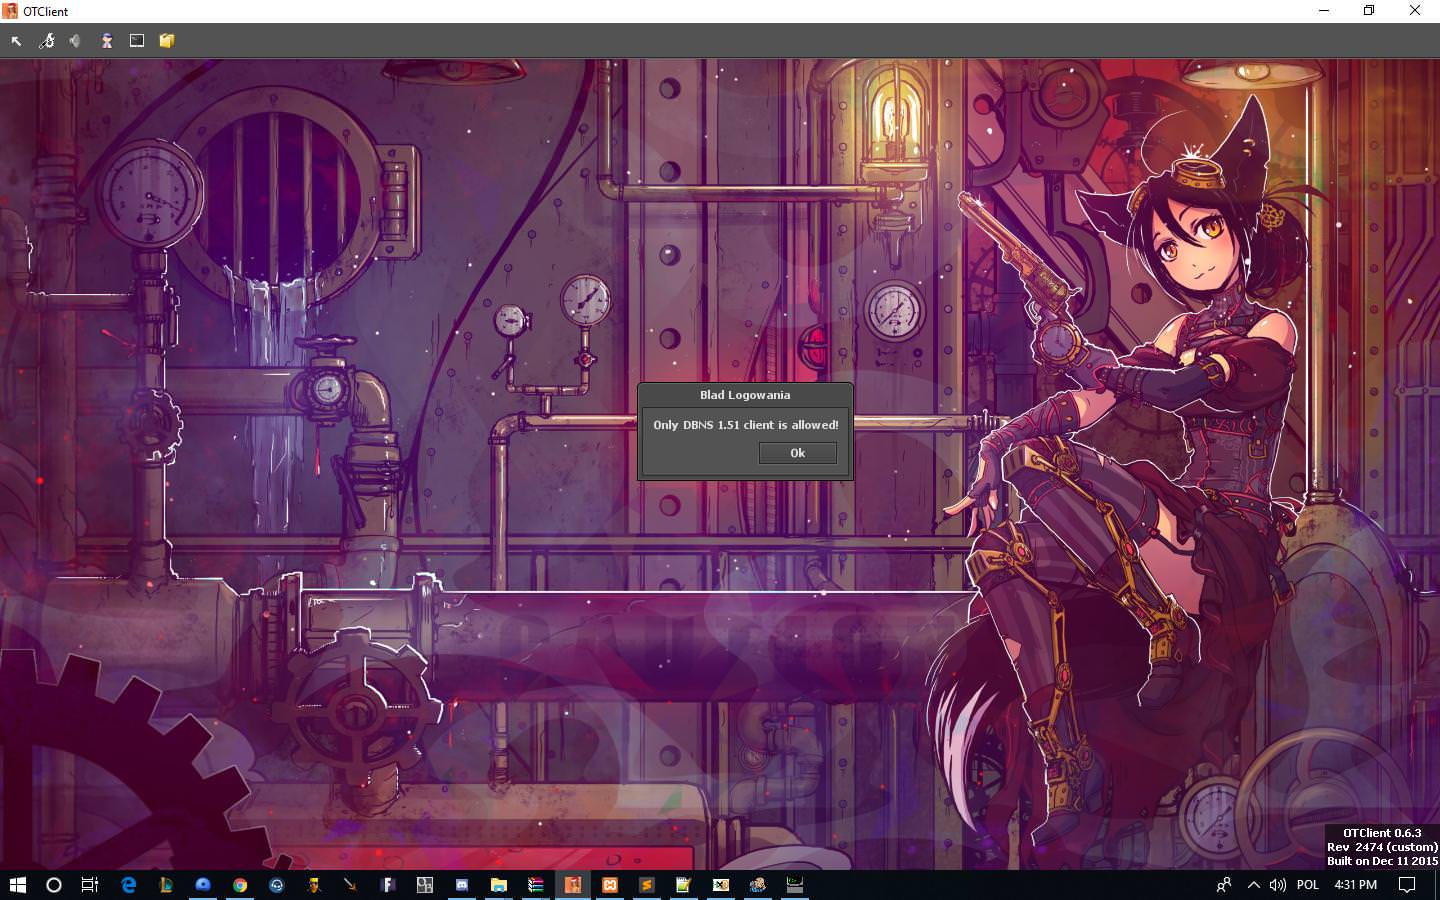Screen dimensions: 1440x900
Task: Click the 'Only DBNS 1.51 client is allowed!' message
Action: [746, 425]
